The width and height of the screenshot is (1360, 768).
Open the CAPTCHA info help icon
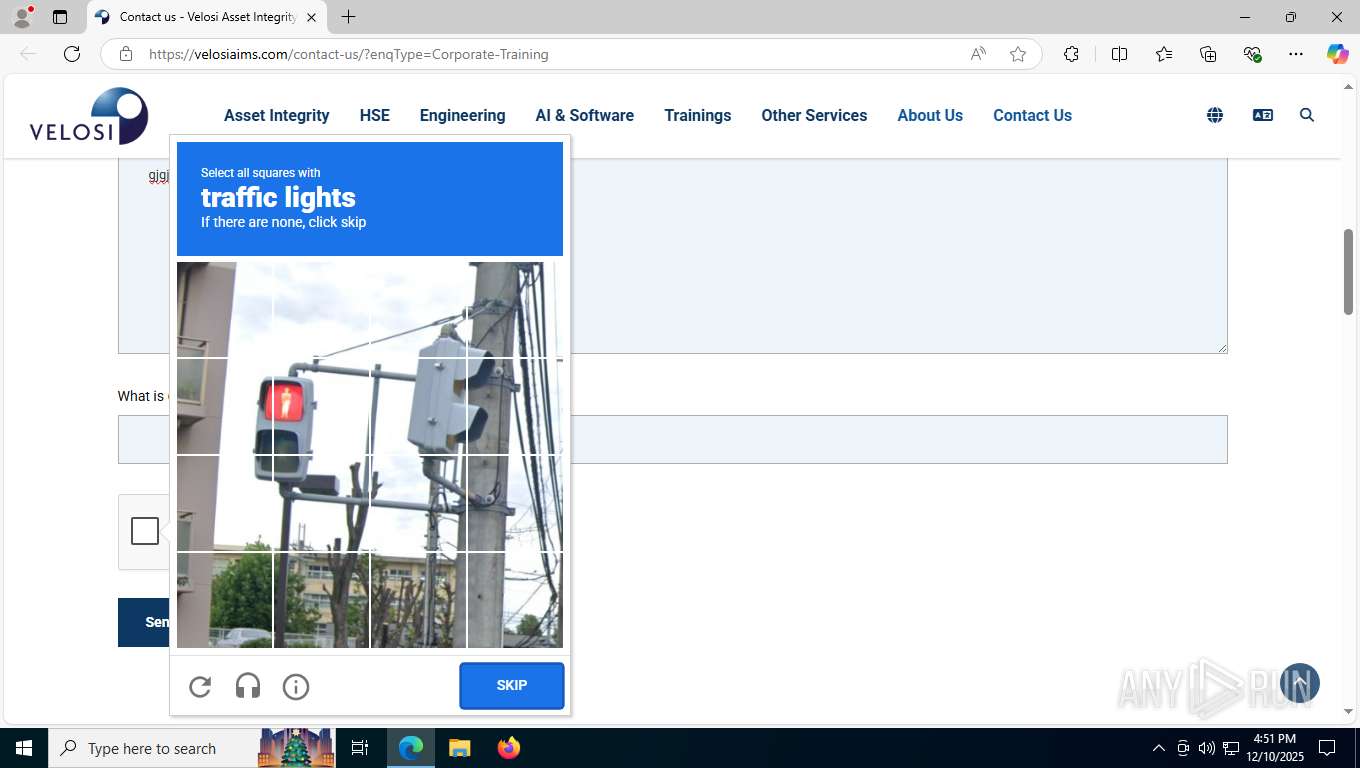click(296, 686)
